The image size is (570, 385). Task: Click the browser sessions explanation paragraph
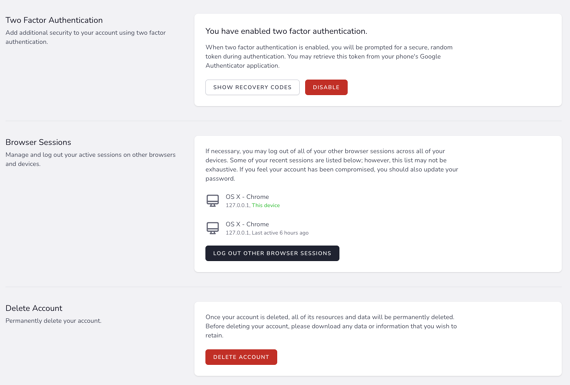[x=332, y=165]
